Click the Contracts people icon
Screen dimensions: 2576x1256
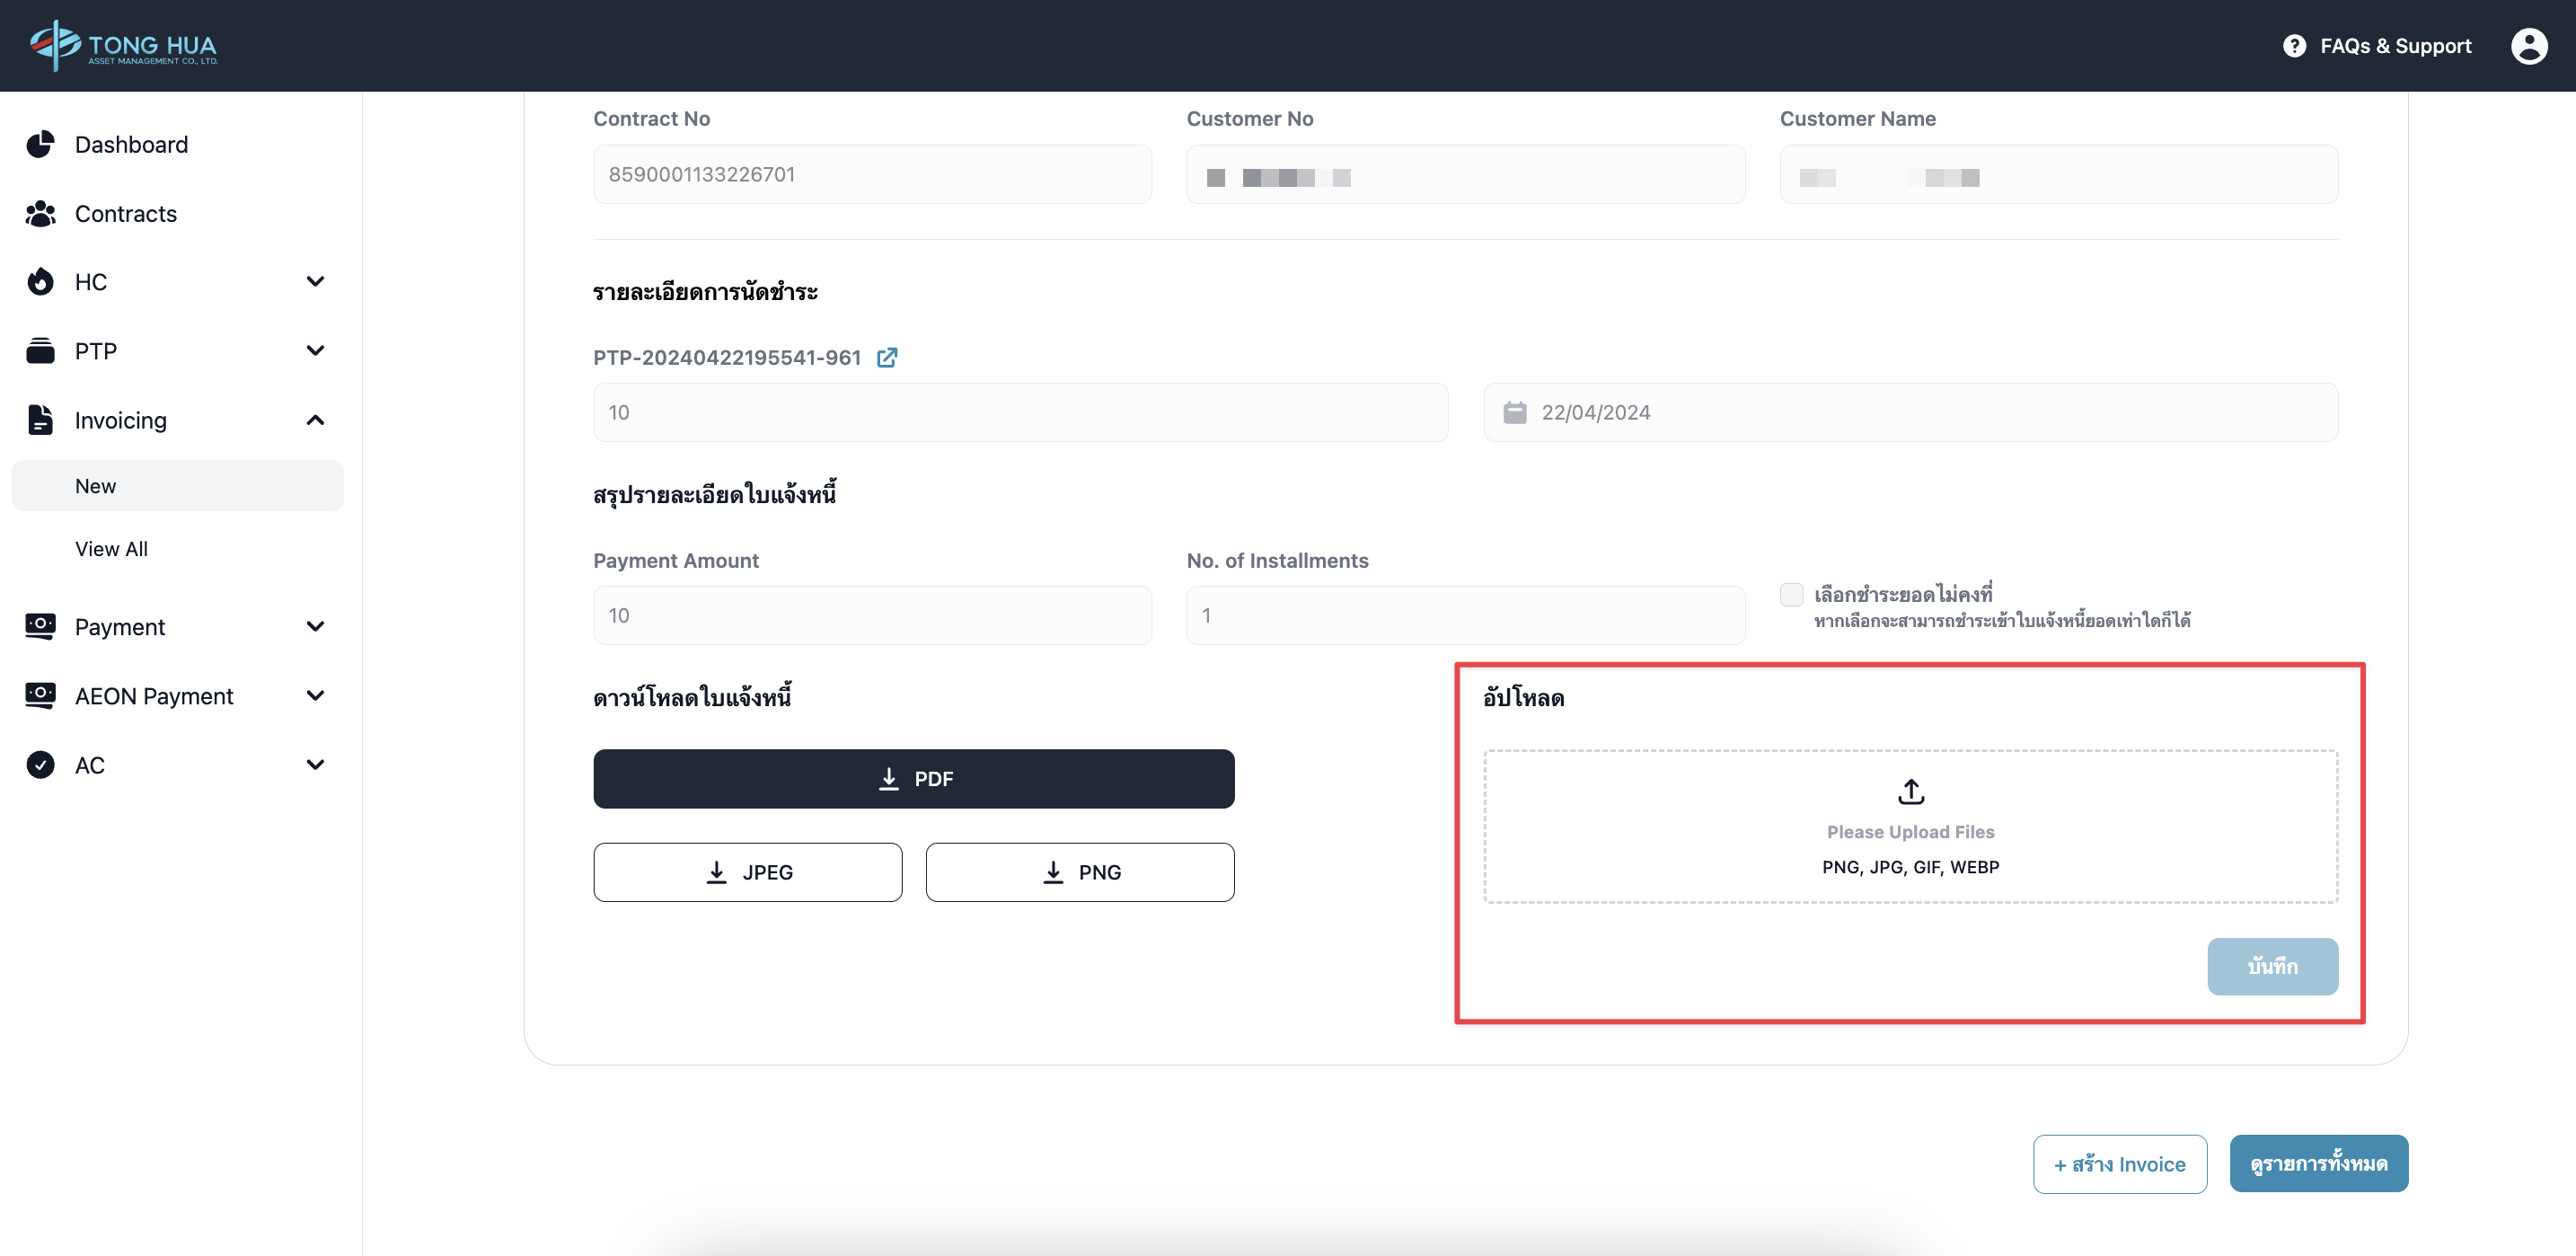40,213
